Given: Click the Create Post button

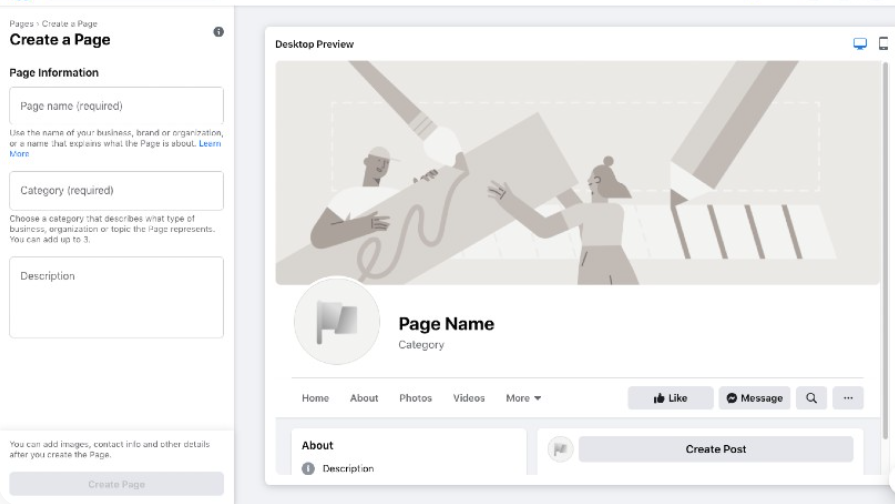Looking at the screenshot, I should (715, 449).
